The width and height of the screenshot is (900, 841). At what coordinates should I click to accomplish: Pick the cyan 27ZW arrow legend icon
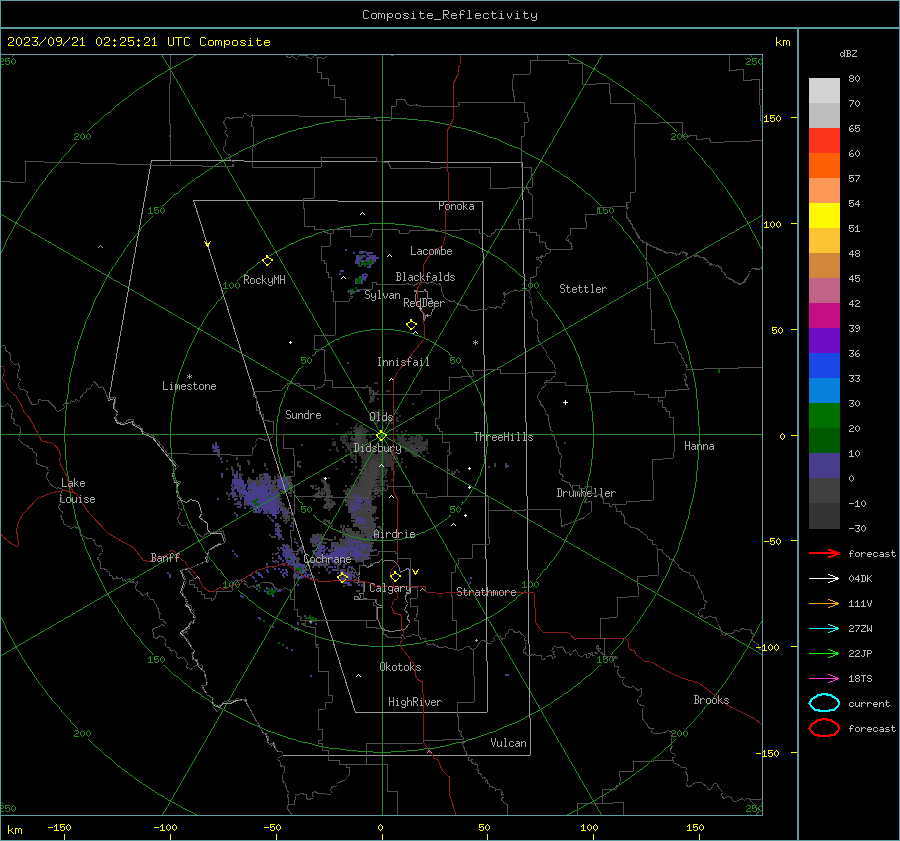(824, 629)
